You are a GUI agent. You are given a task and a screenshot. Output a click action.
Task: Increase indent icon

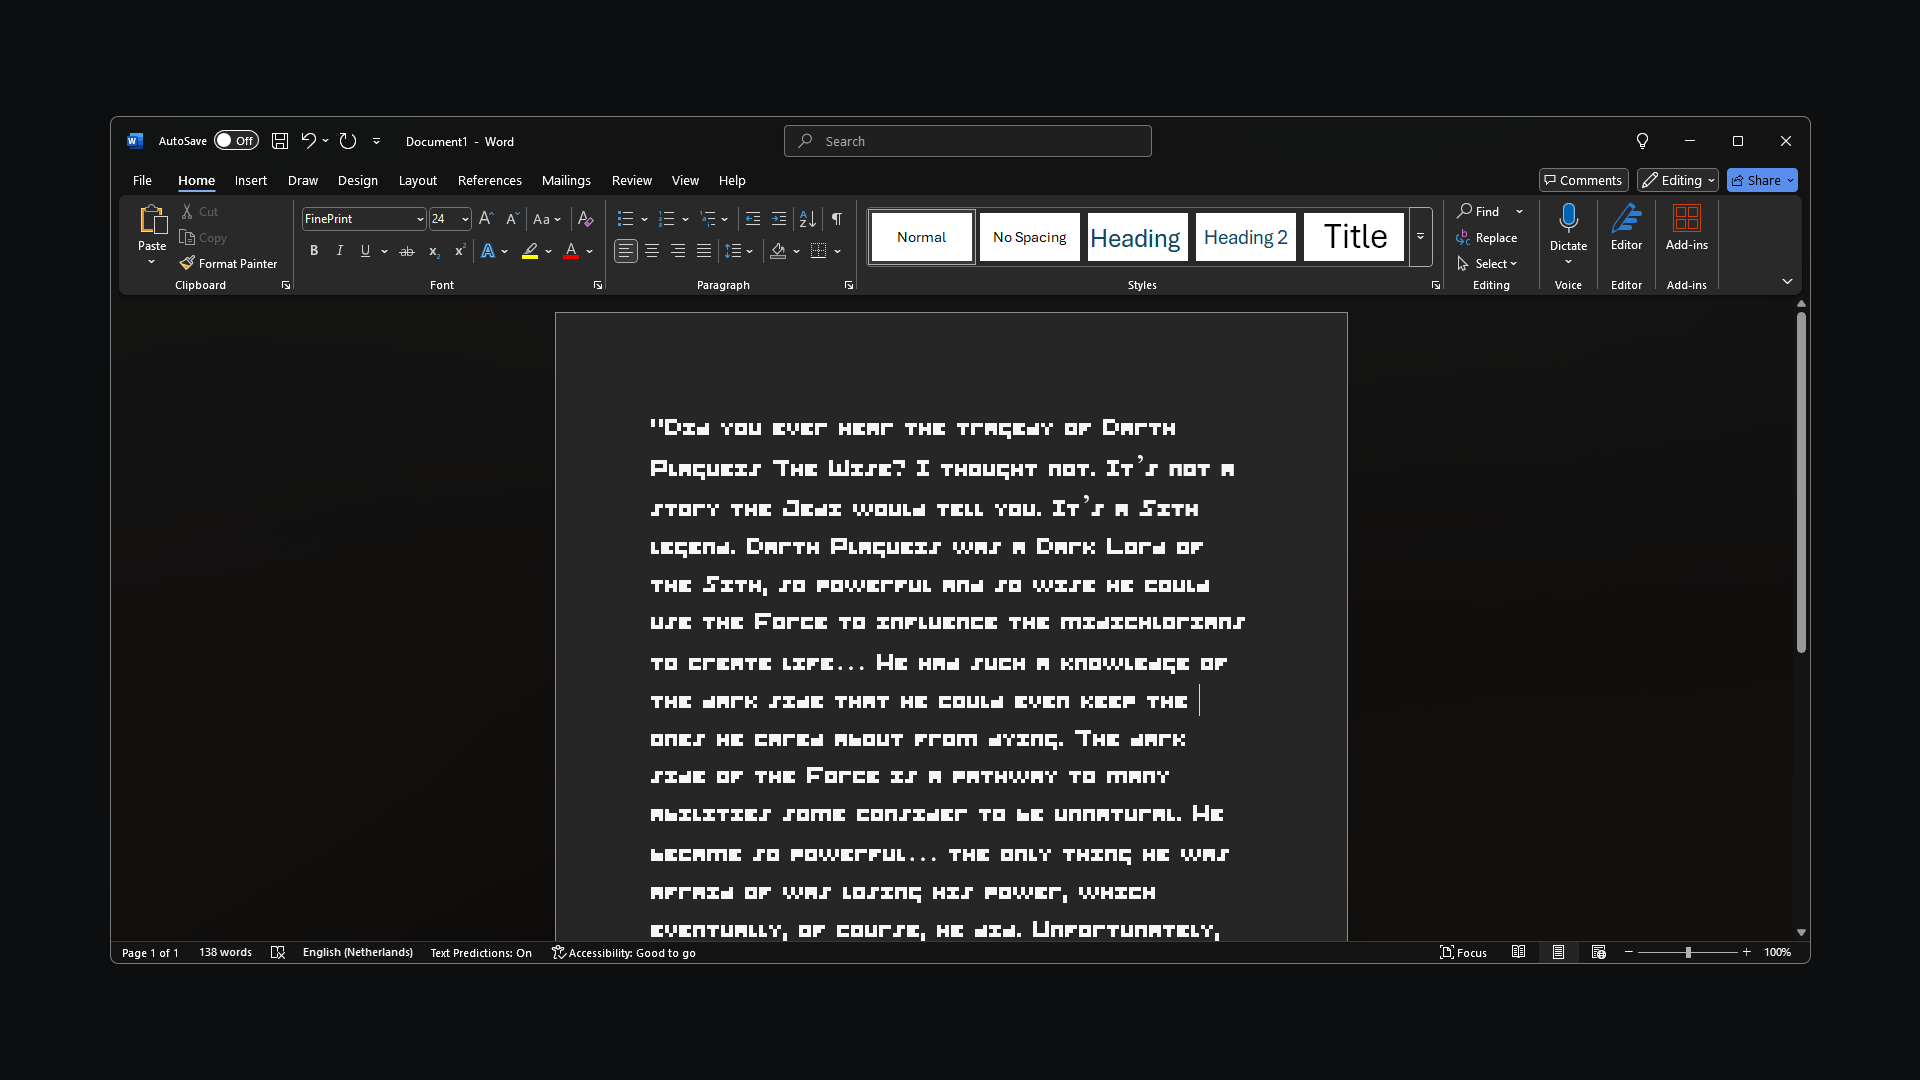pyautogui.click(x=779, y=219)
